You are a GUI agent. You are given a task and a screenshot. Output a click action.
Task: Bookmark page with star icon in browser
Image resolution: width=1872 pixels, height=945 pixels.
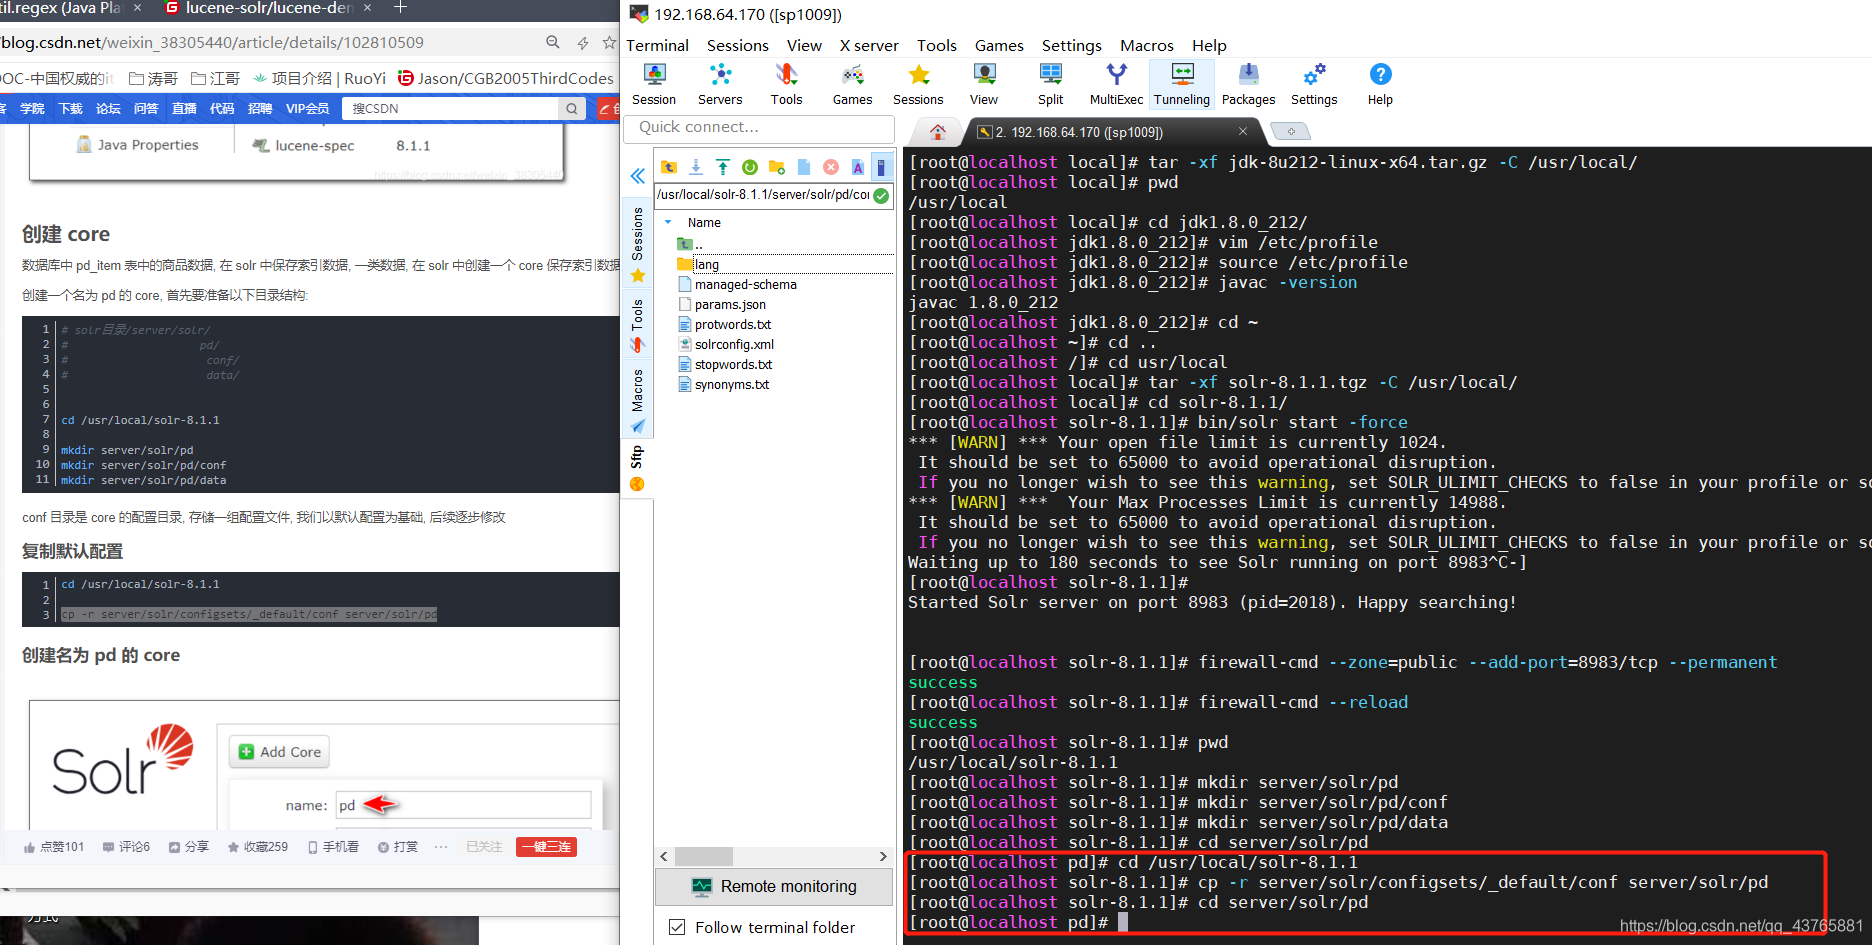[609, 42]
